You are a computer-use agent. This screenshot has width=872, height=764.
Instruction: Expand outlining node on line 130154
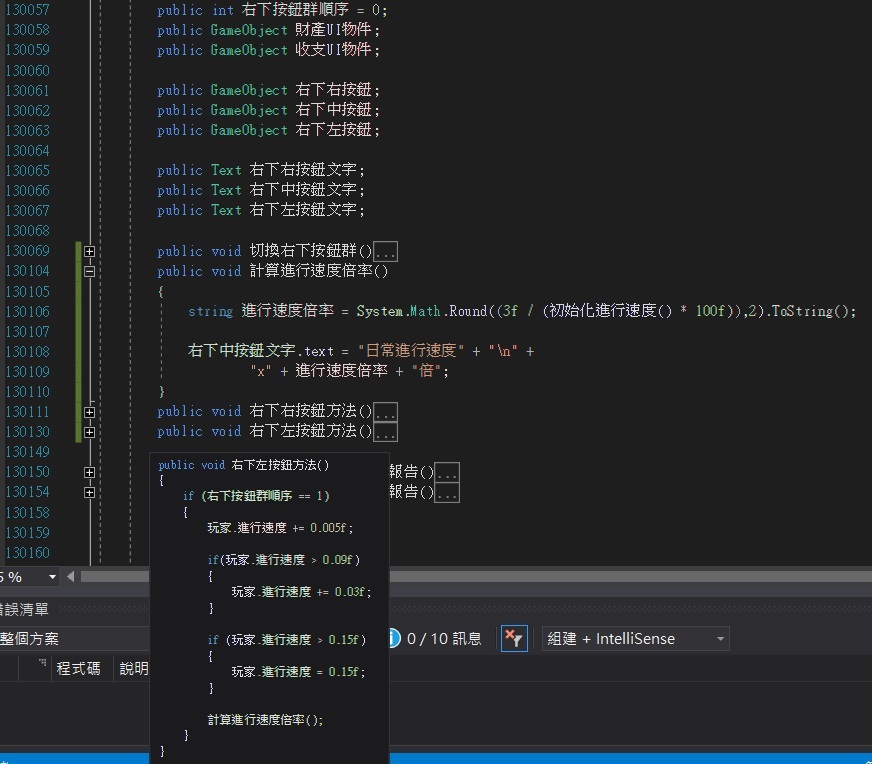pos(90,492)
